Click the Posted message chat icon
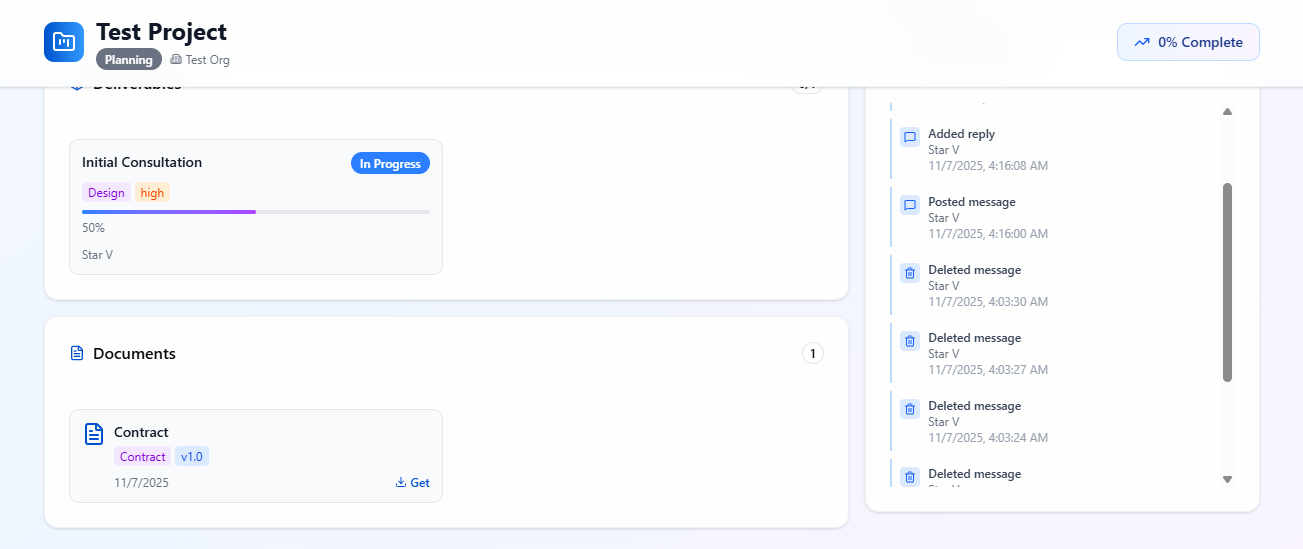Viewport: 1303px width, 549px height. pyautogui.click(x=910, y=205)
